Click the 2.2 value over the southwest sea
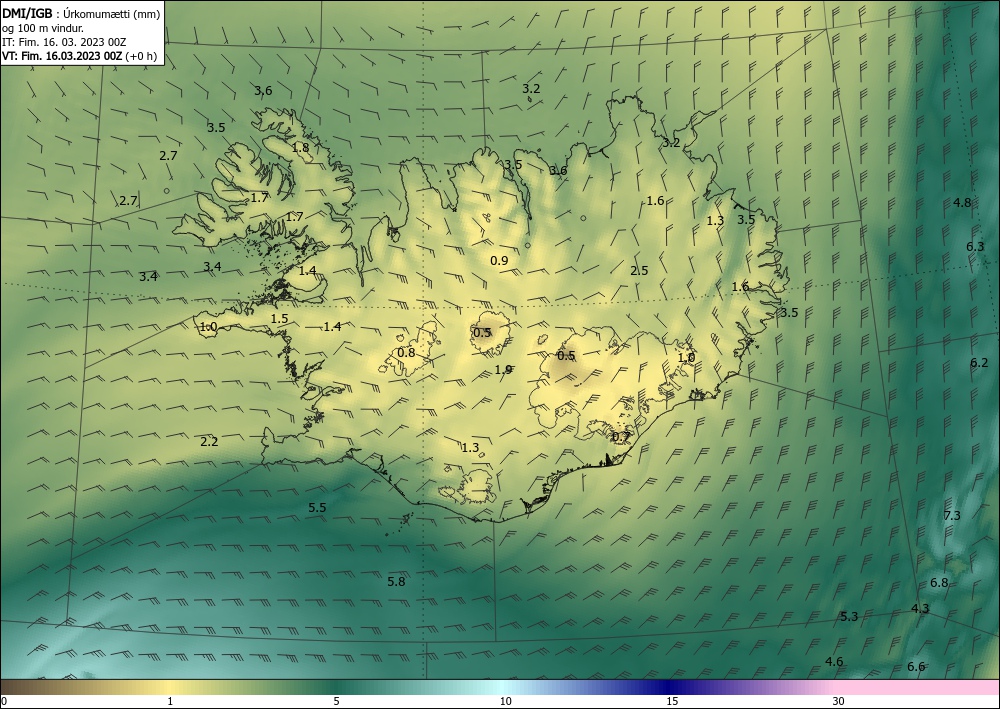The image size is (1000, 709). click(209, 441)
